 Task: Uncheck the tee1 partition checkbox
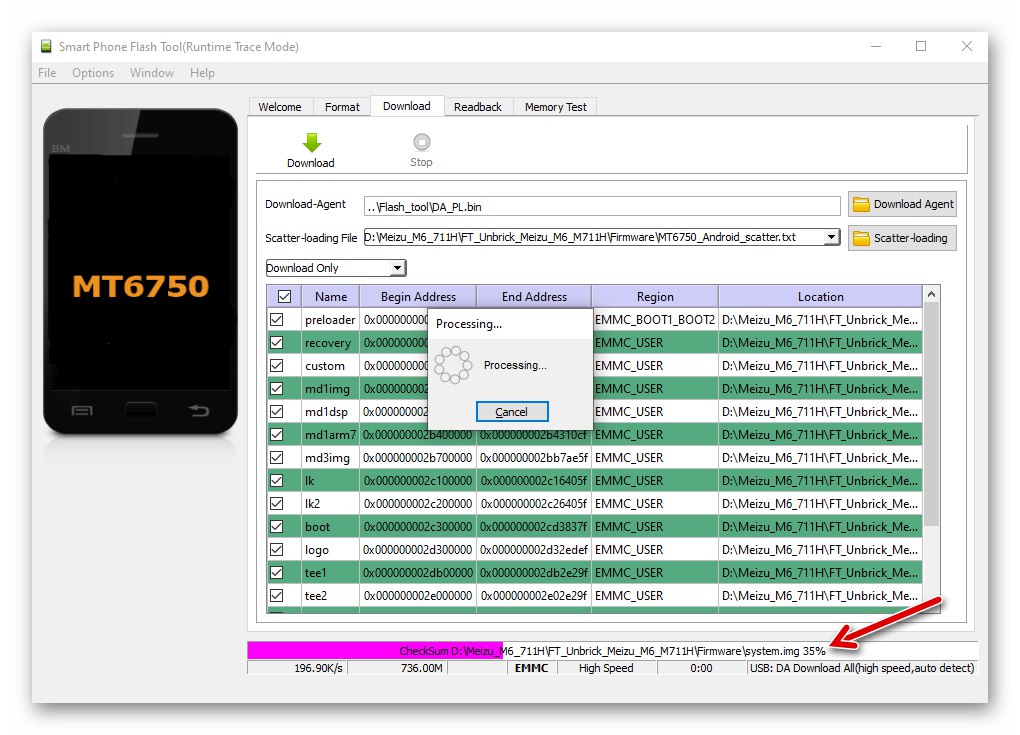click(277, 572)
